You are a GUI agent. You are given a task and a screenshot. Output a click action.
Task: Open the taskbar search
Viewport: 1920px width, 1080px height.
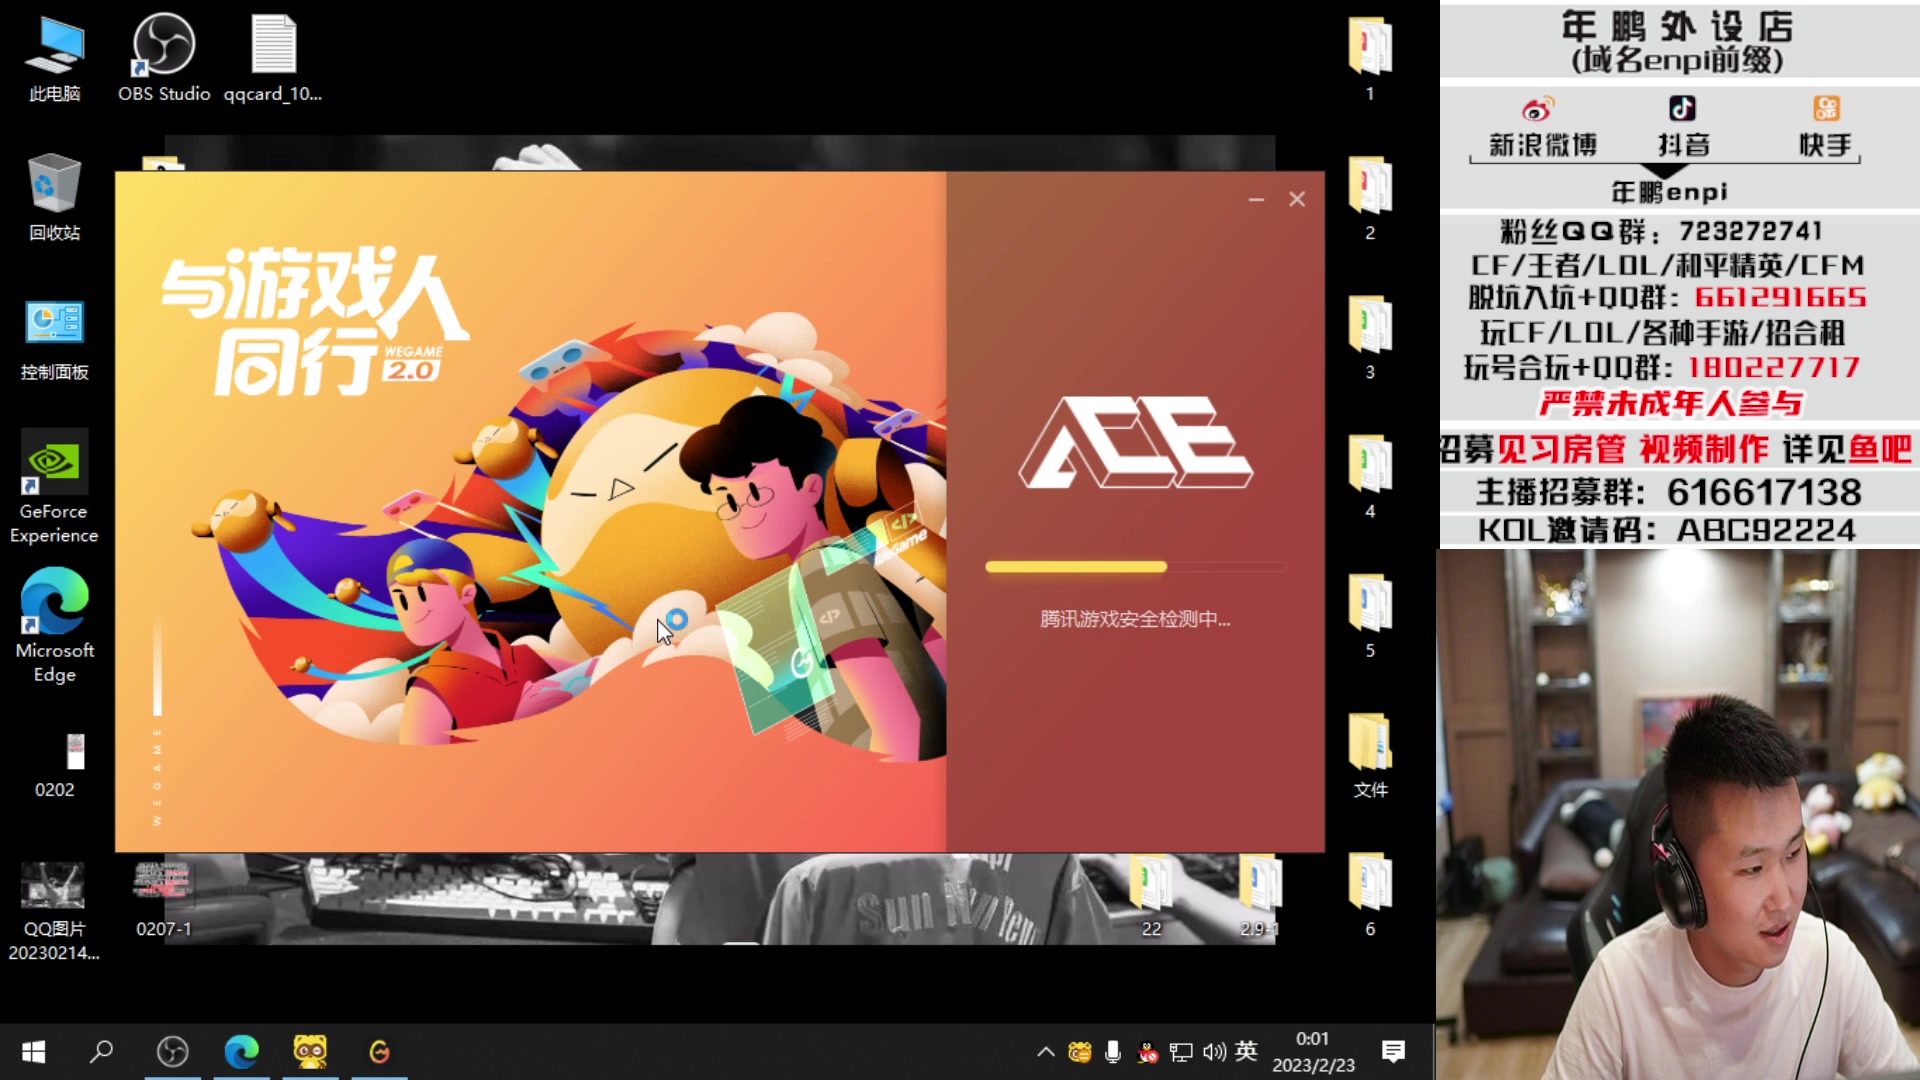101,1052
